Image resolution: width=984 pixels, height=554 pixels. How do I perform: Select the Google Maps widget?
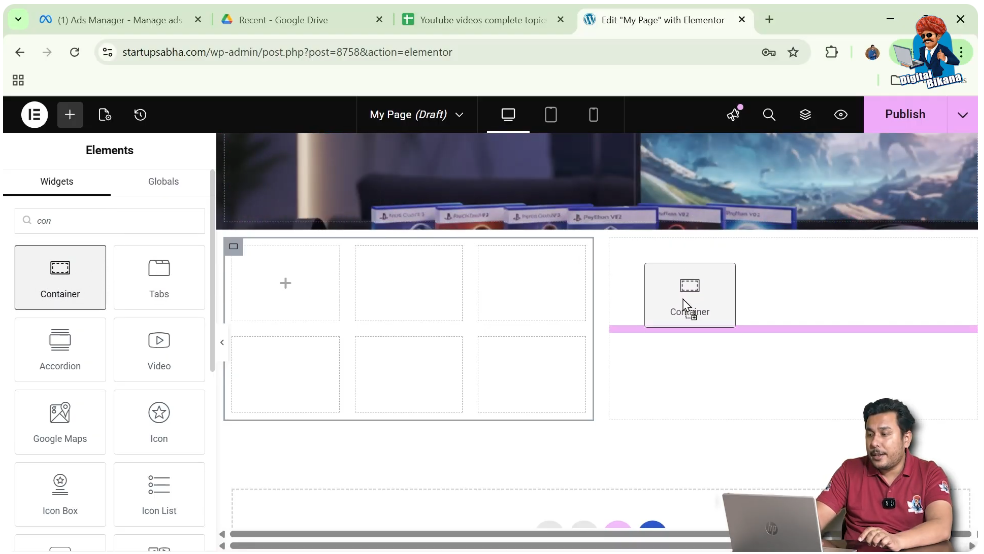(60, 422)
